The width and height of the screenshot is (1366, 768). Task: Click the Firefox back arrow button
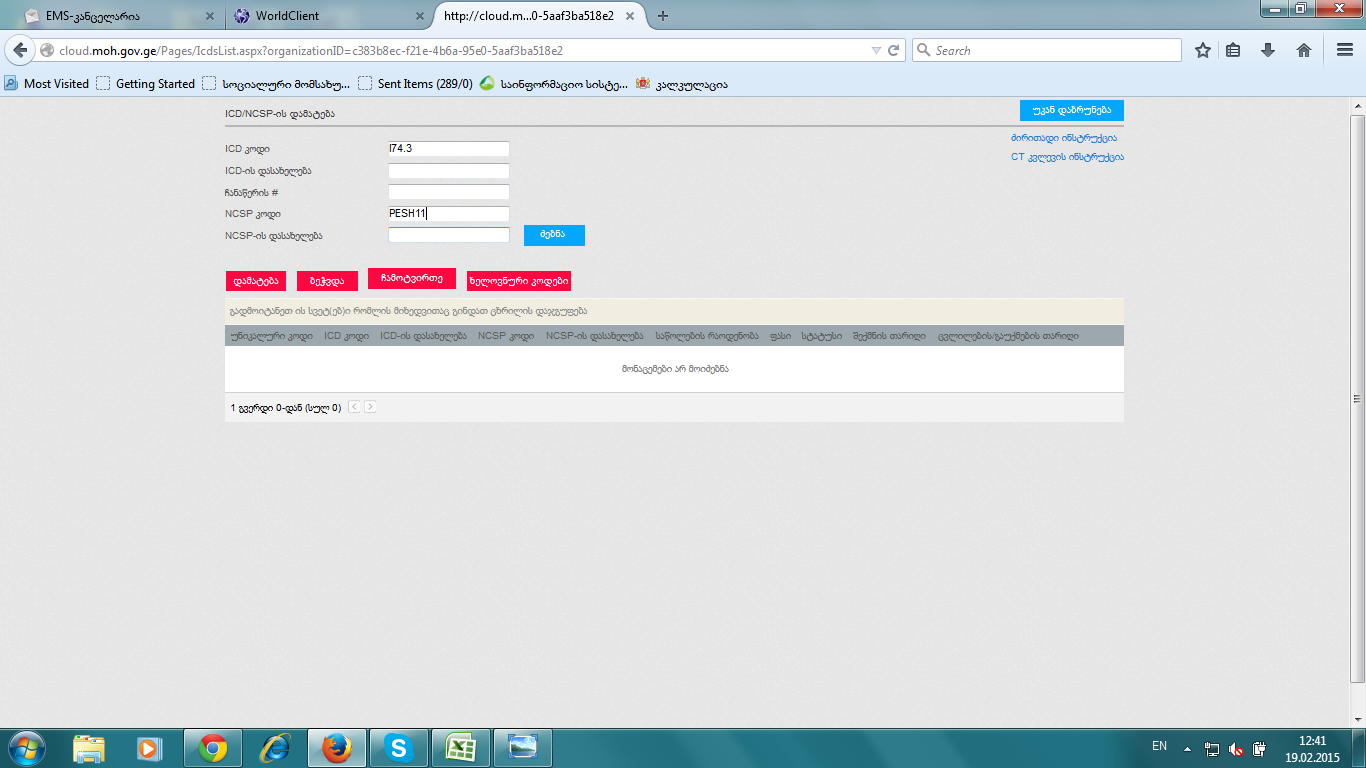(x=20, y=50)
